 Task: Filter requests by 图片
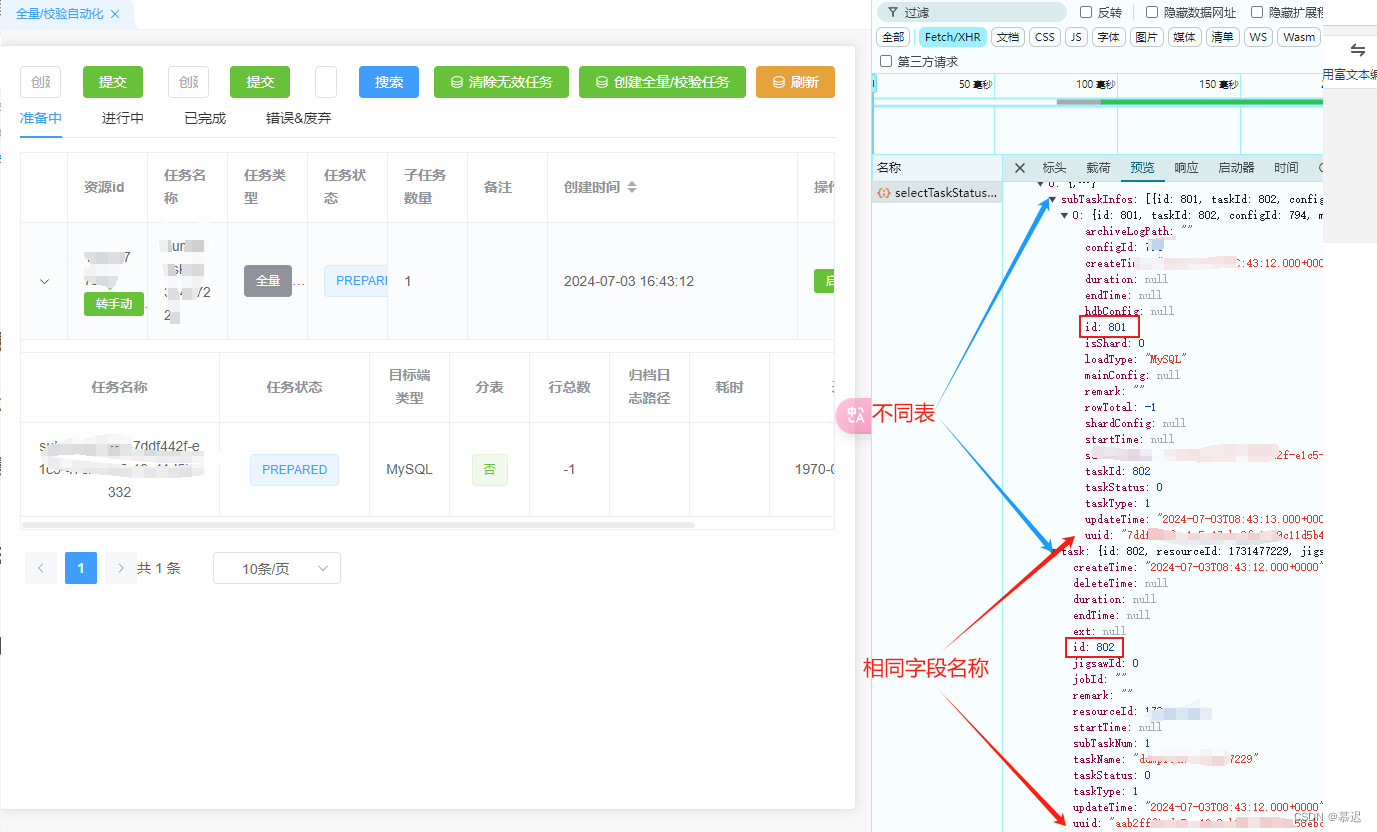click(x=1146, y=37)
